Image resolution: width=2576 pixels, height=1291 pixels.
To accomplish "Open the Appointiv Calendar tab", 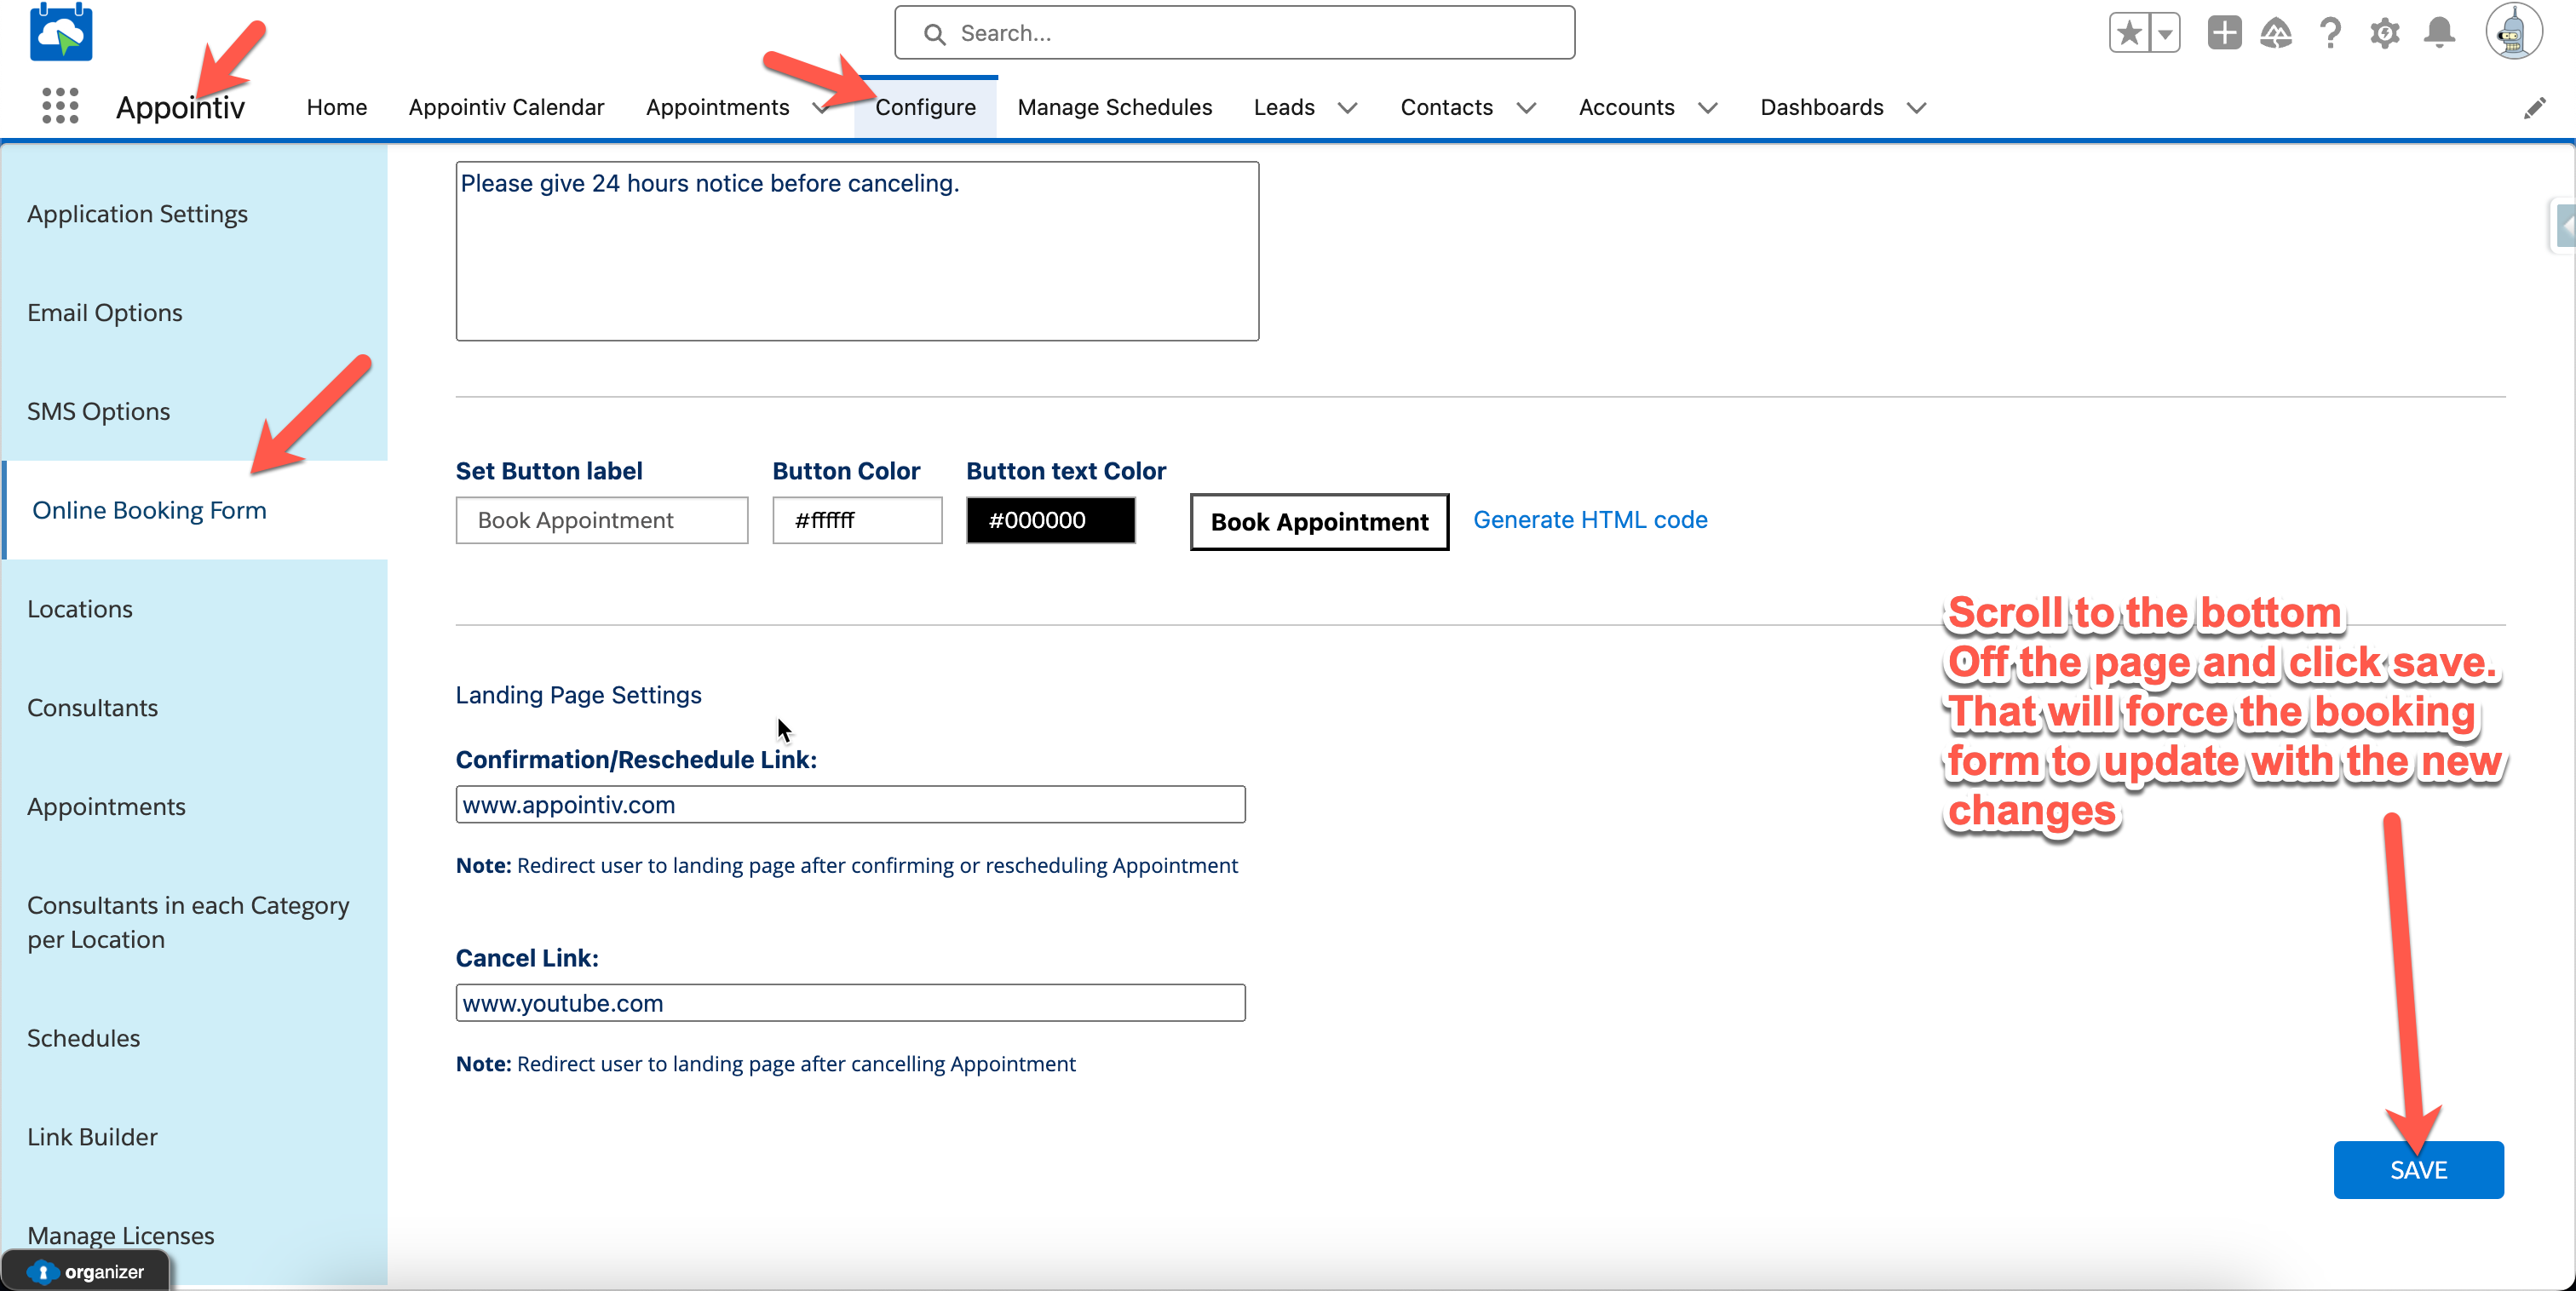I will point(506,107).
